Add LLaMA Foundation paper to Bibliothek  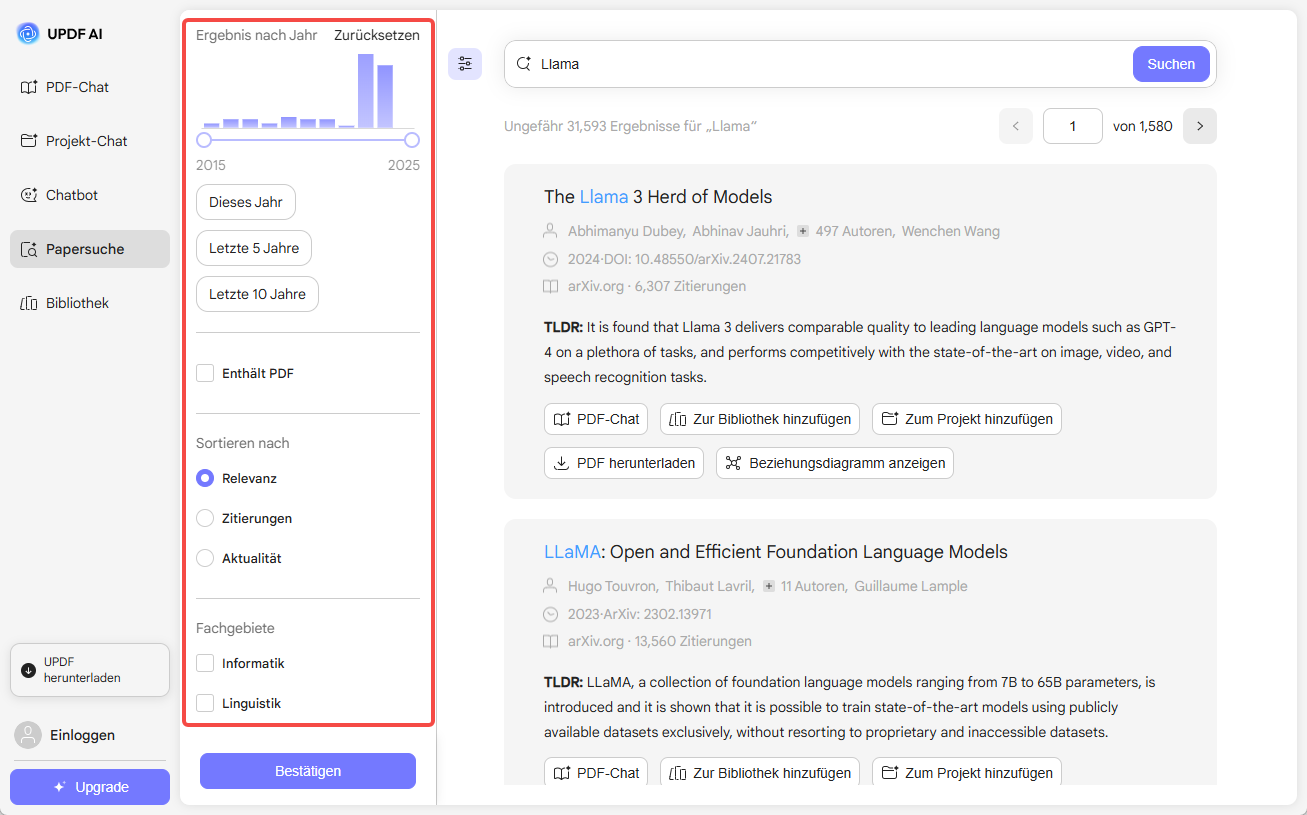[x=759, y=772]
